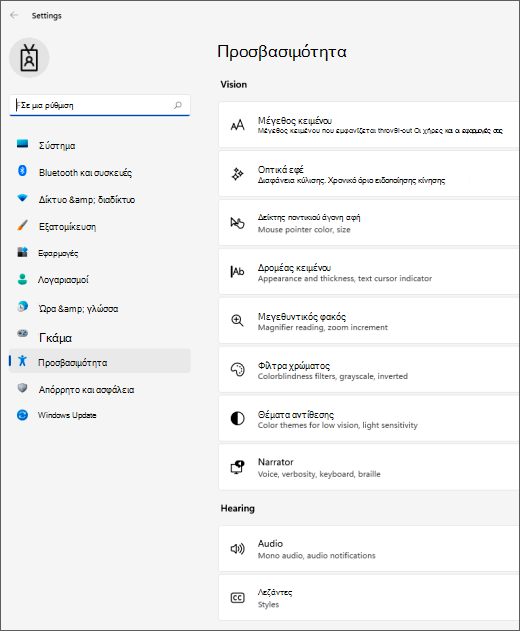520x631 pixels.
Task: Open Audio mono audio settings
Action: (x=368, y=549)
